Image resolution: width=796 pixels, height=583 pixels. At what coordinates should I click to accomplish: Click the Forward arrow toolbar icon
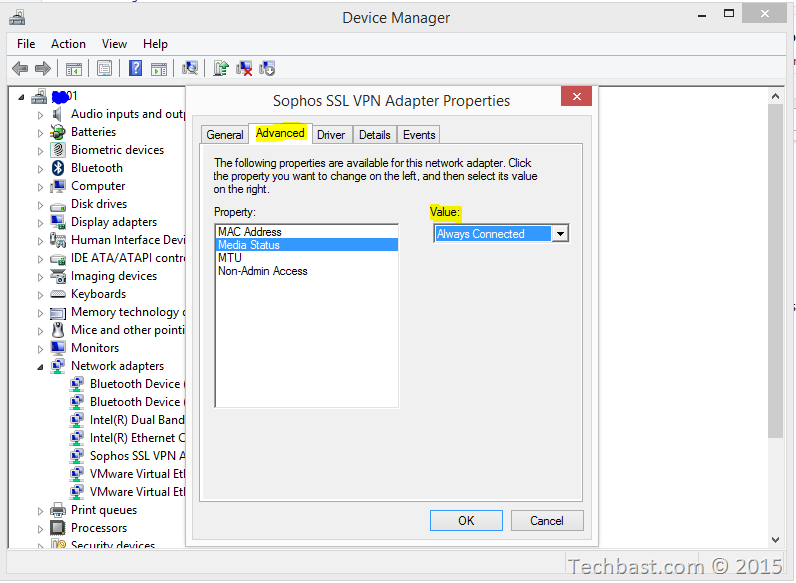(x=43, y=68)
